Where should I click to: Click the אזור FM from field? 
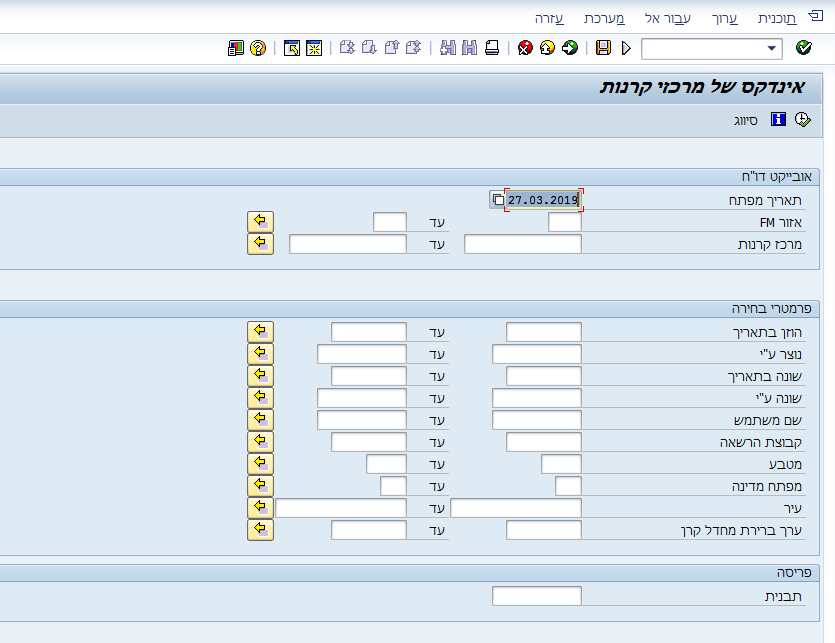coord(565,222)
